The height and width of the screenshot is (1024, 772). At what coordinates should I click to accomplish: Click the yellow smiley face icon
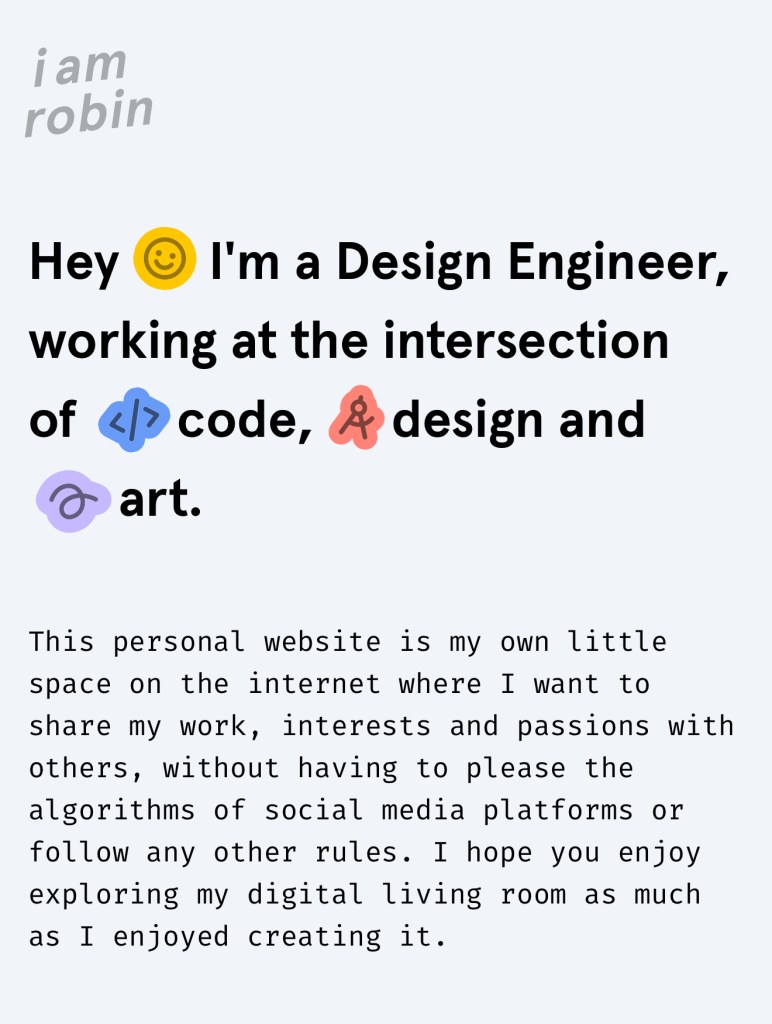pyautogui.click(x=164, y=259)
